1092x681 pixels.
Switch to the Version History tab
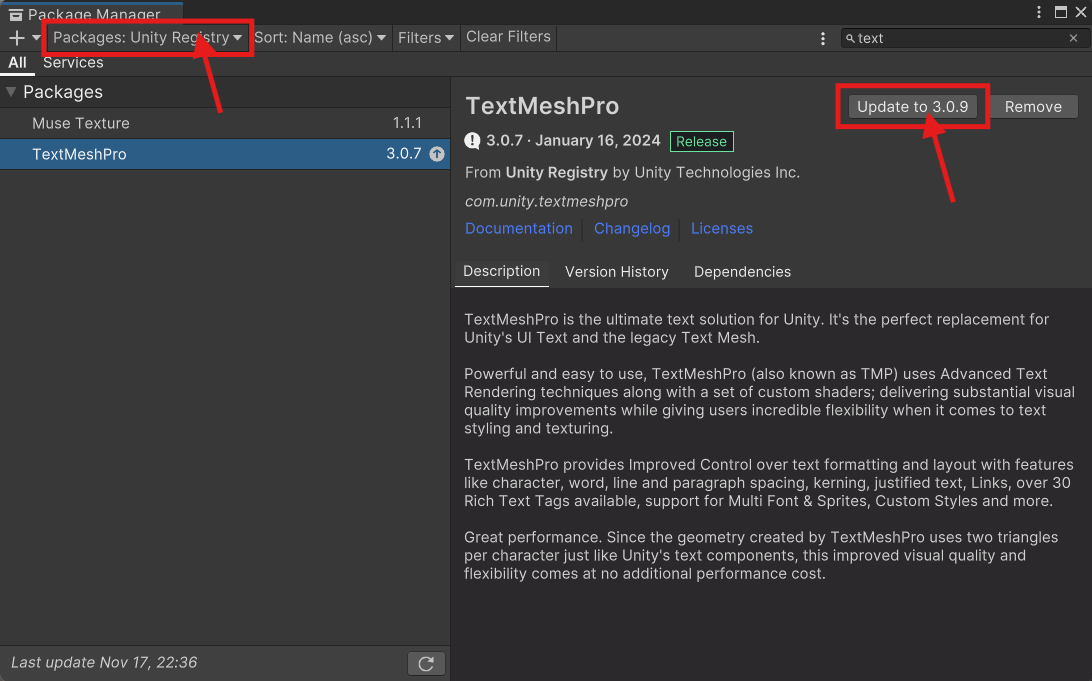616,272
